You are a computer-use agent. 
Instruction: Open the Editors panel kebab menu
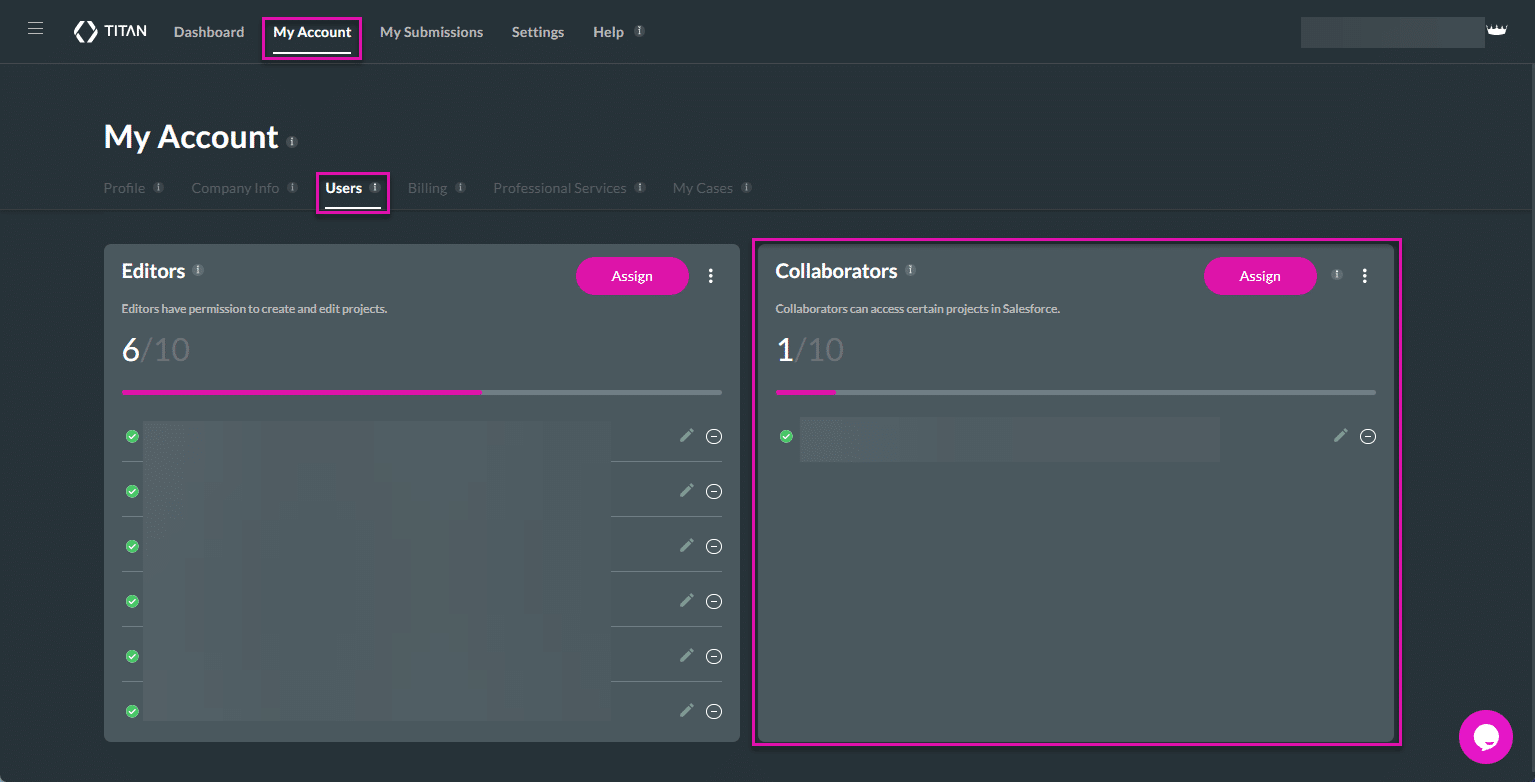point(711,275)
